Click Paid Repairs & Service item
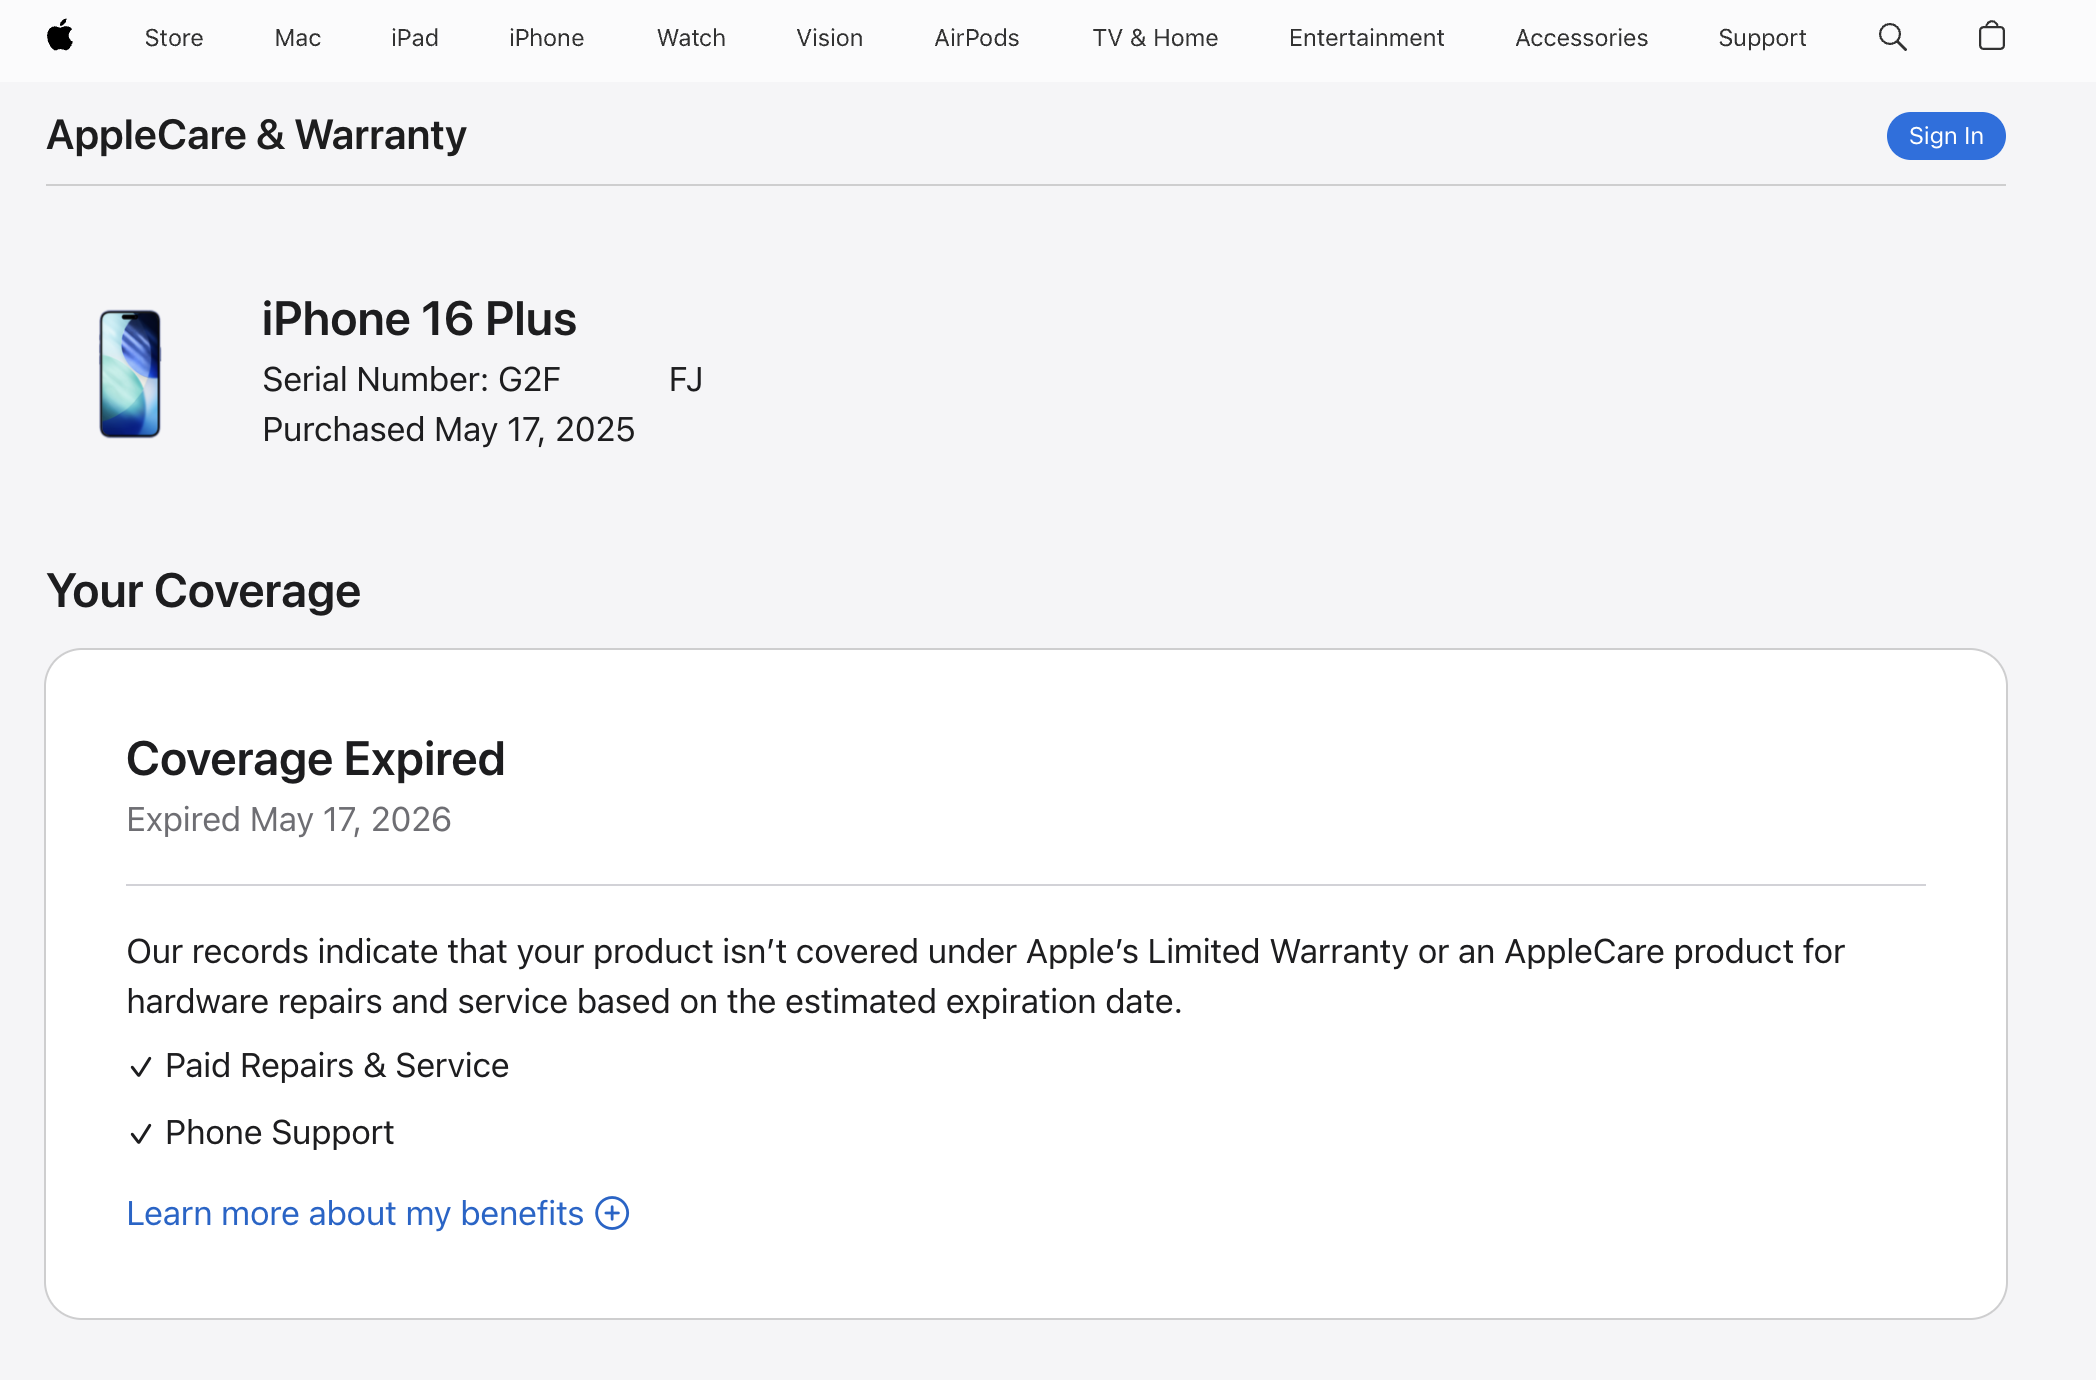Screen dimensions: 2096x1380 337,1066
